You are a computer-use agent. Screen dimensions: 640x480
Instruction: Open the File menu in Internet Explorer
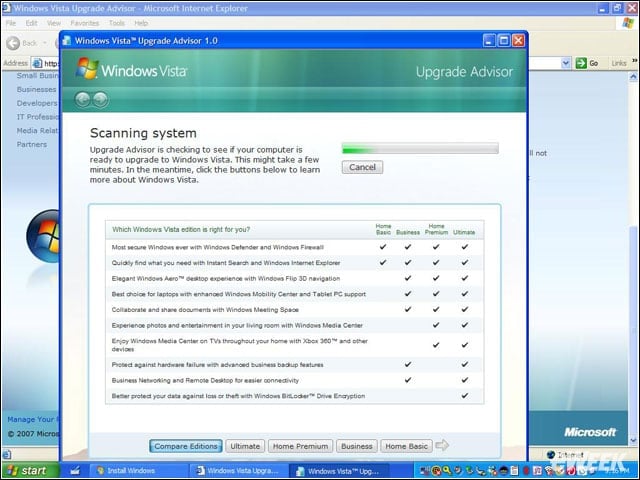pyautogui.click(x=11, y=23)
